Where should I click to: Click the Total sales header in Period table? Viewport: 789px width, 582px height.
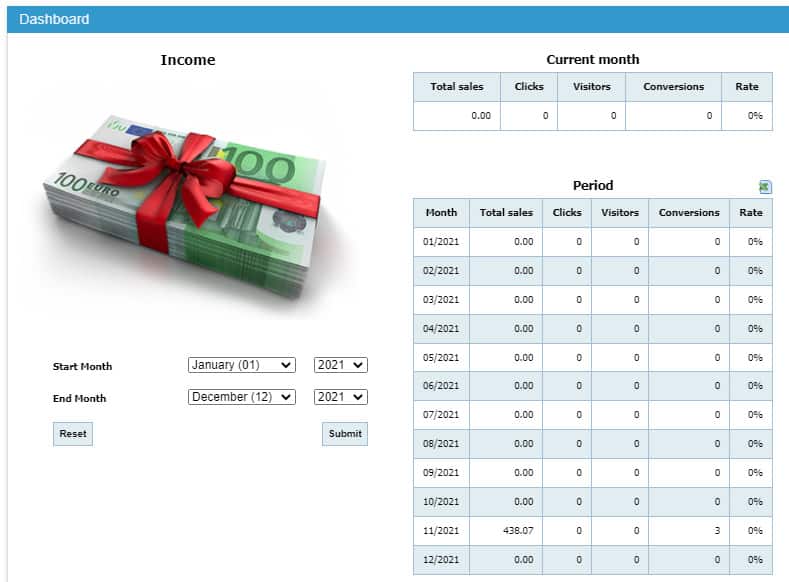(506, 213)
